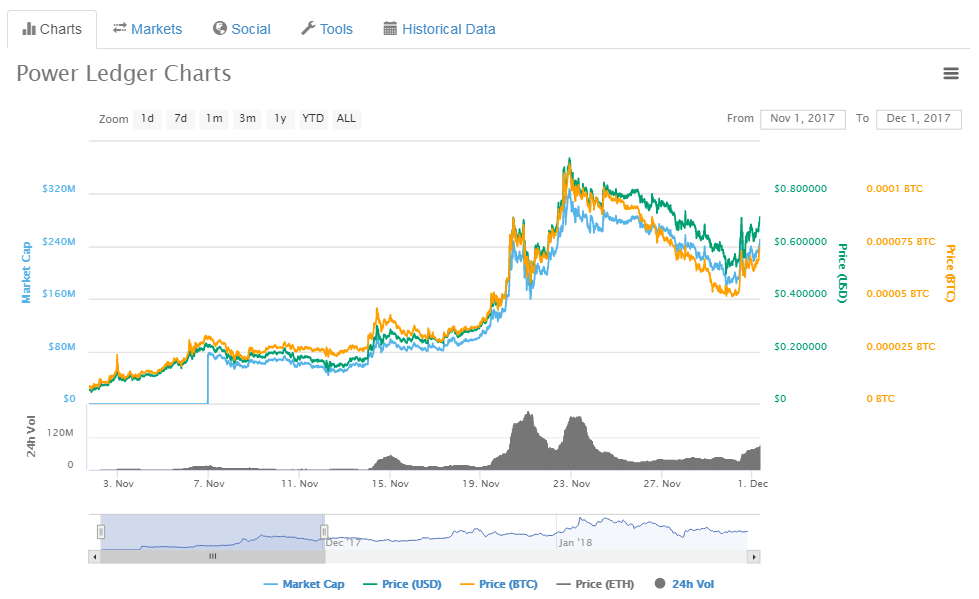Click the '27. Nov' date axis label
979x599 pixels.
coord(662,483)
